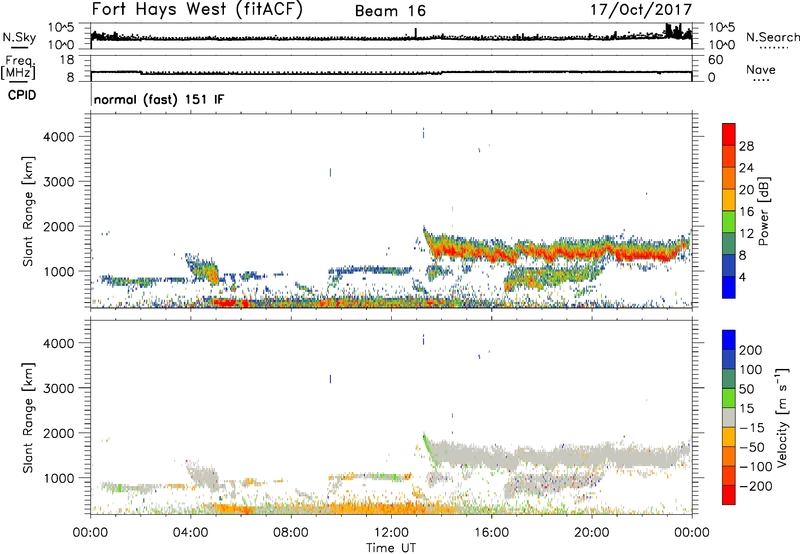Click the "20:00" time tick label
800x554 pixels.
coord(592,533)
